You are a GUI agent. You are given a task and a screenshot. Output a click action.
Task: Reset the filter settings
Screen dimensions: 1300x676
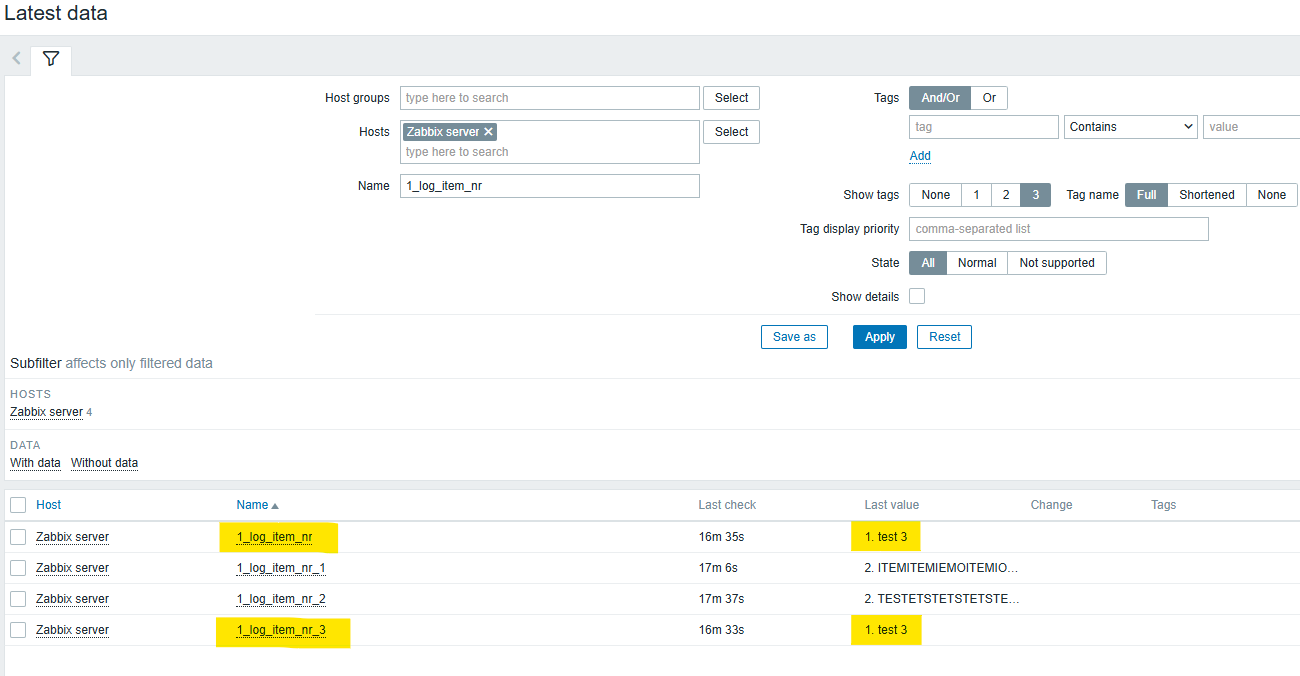(944, 337)
